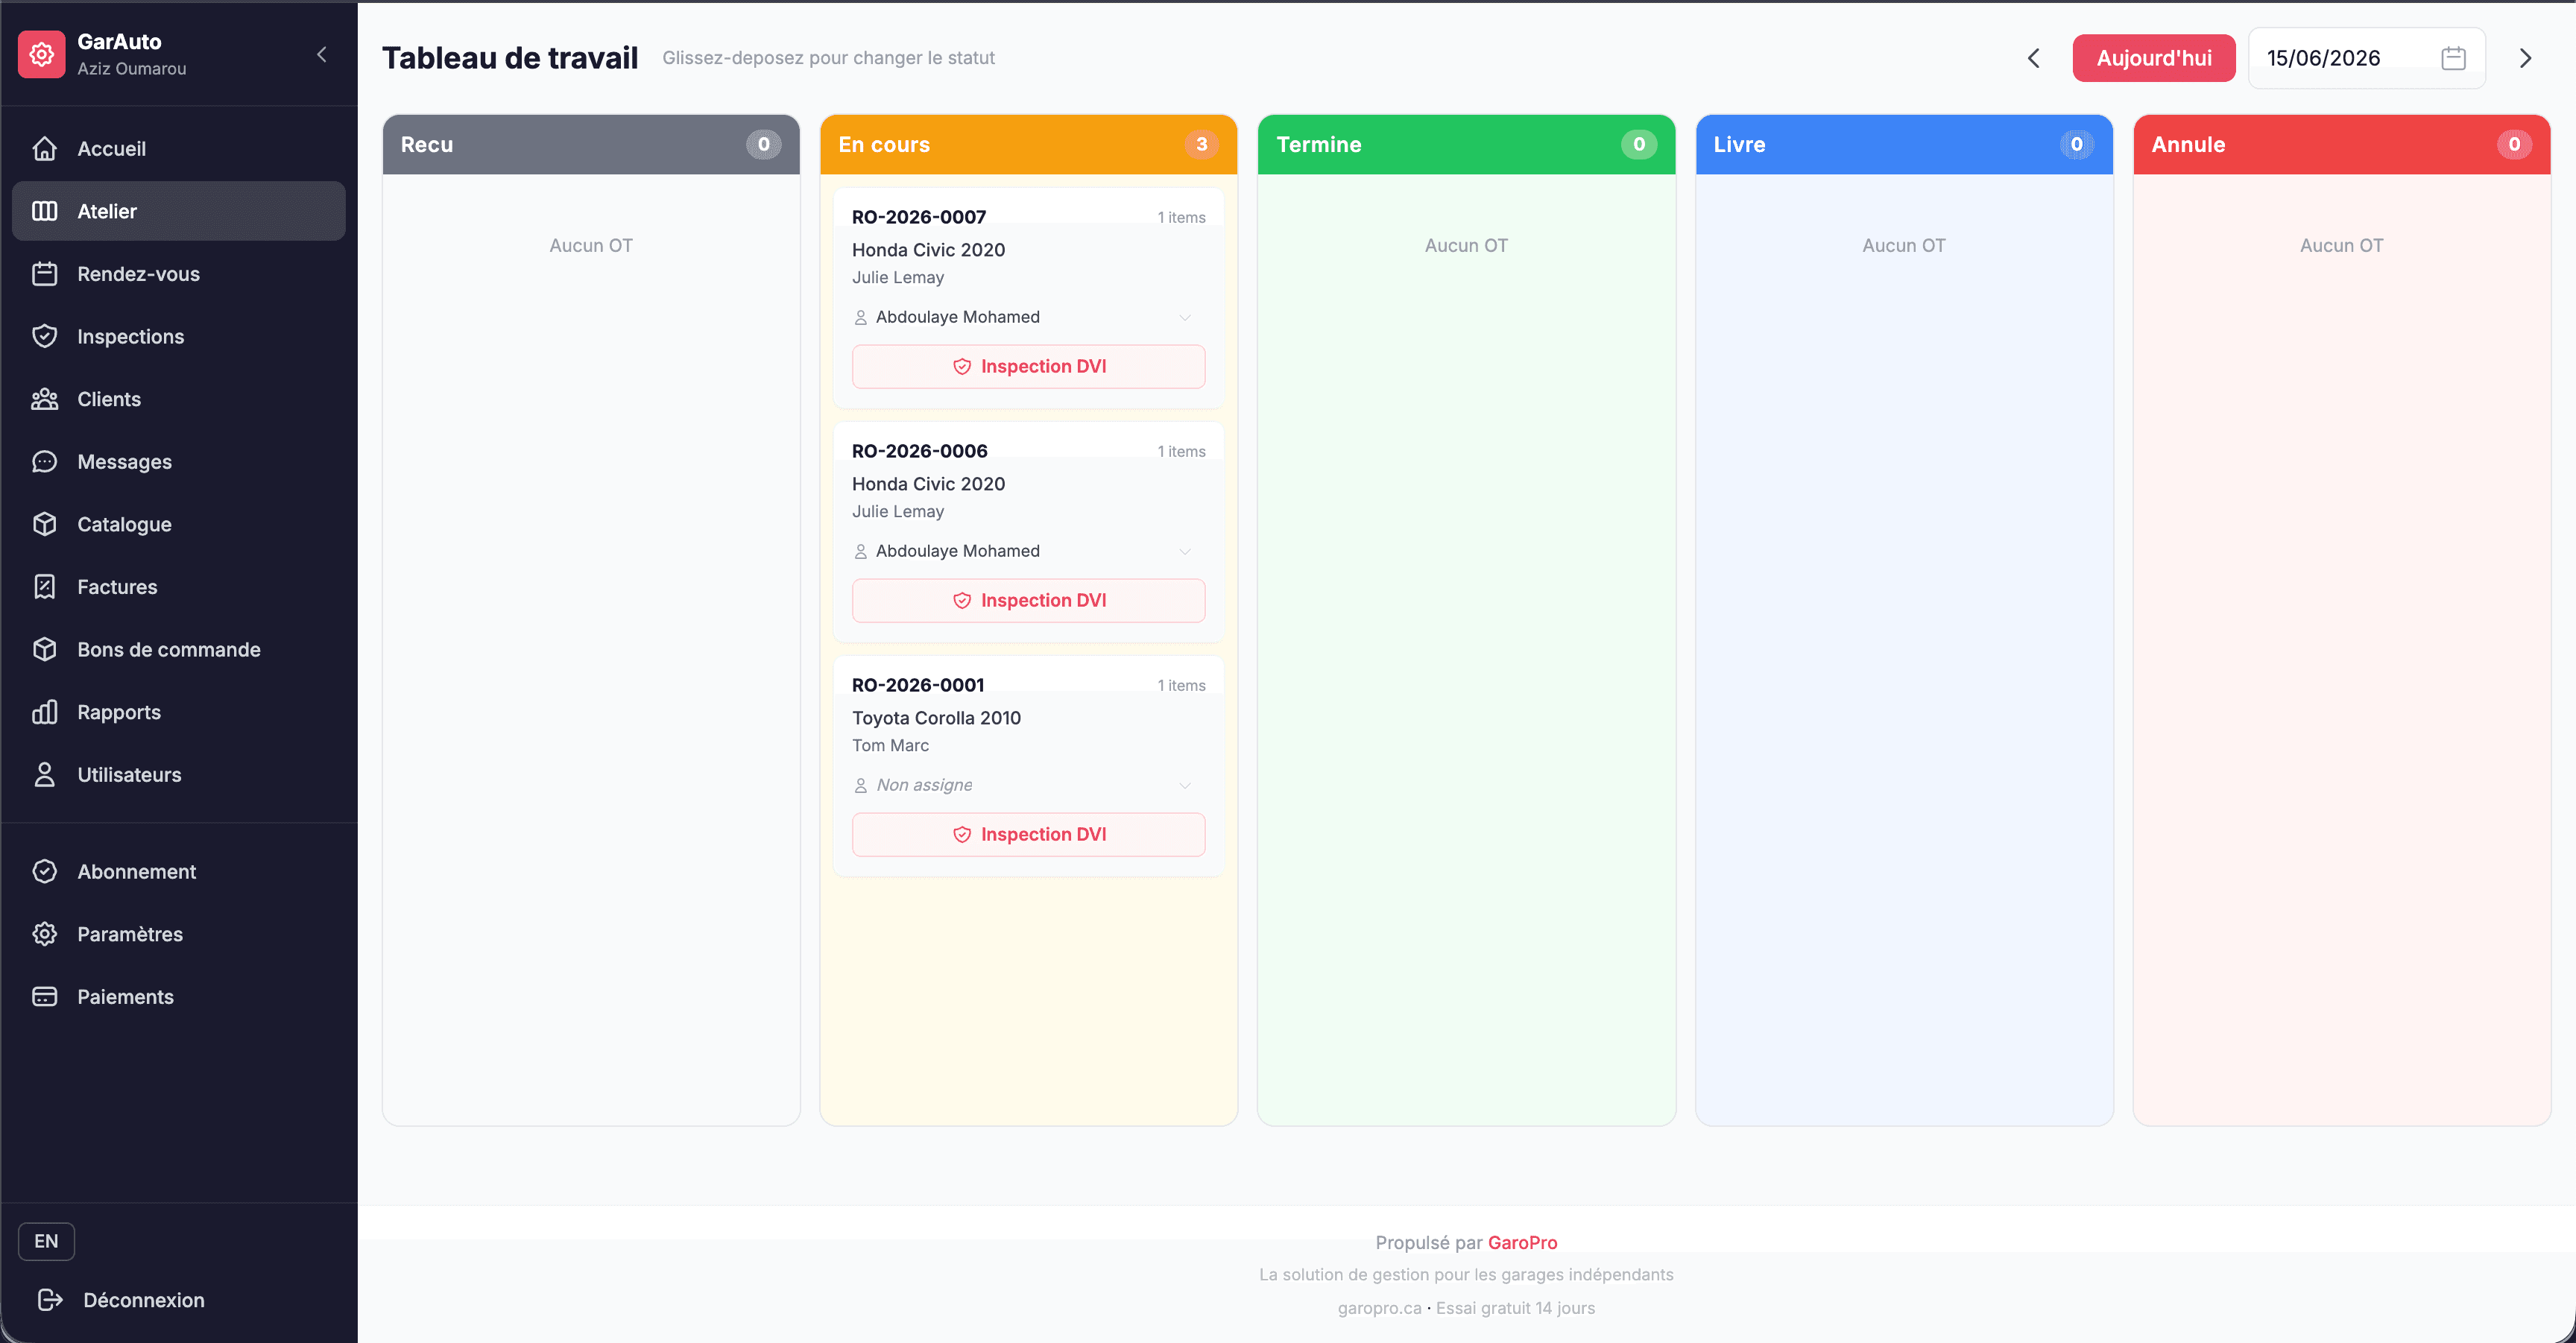Image resolution: width=2576 pixels, height=1343 pixels.
Task: Click the Abonnement badge check icon
Action: (x=44, y=871)
